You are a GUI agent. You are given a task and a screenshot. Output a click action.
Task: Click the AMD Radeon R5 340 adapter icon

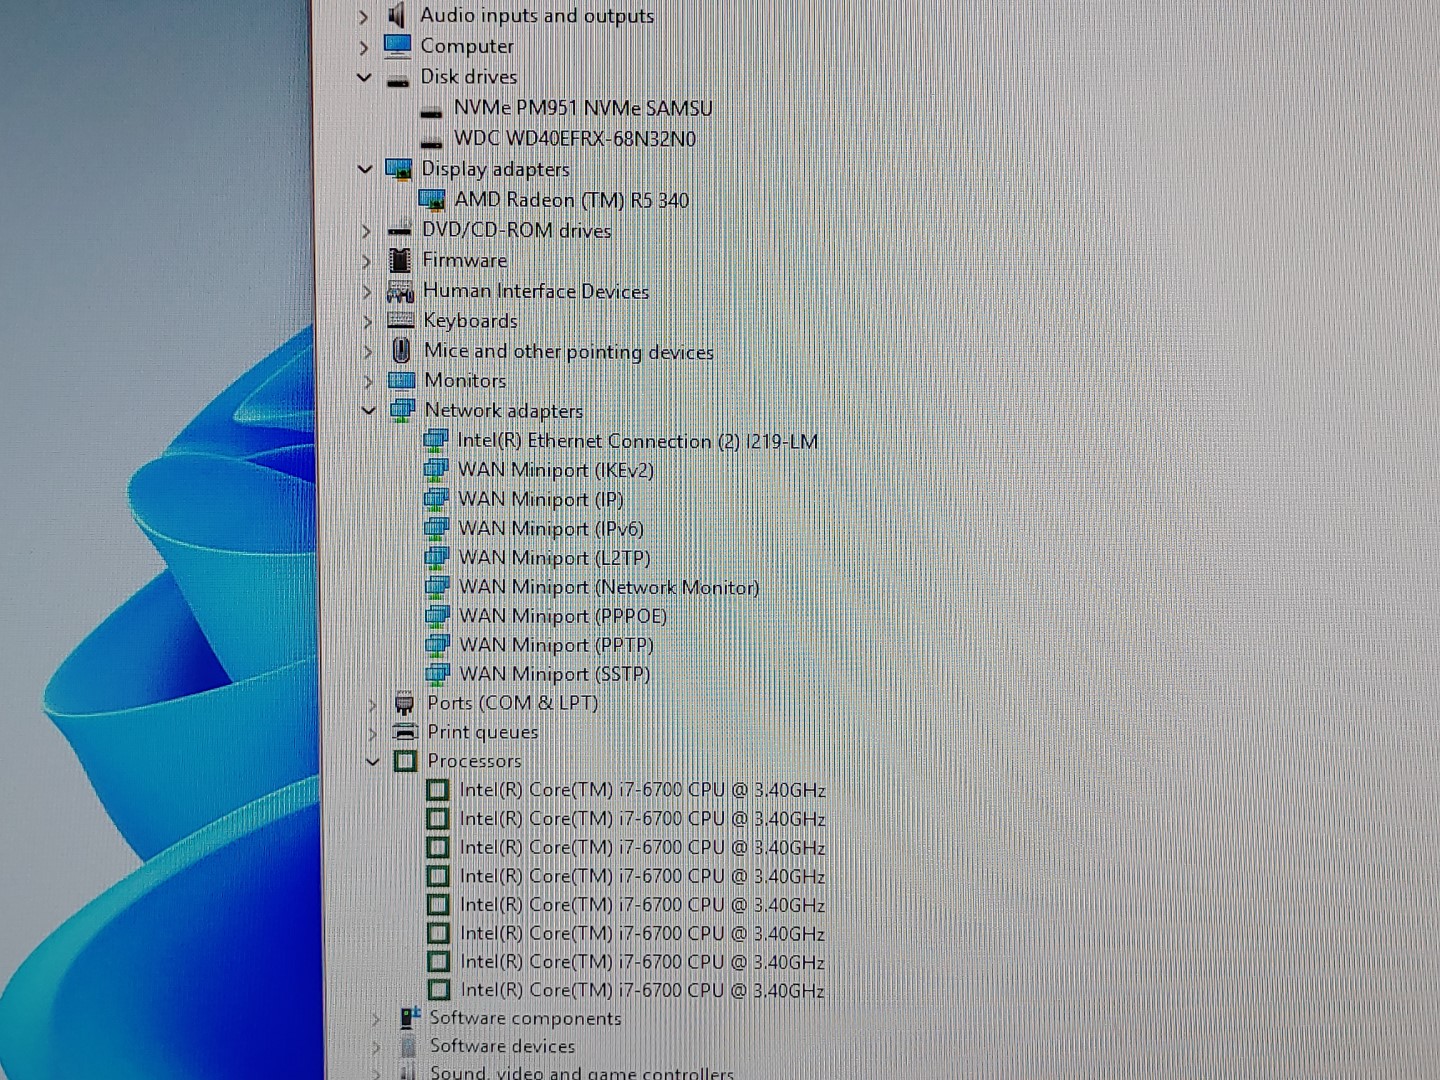click(432, 200)
